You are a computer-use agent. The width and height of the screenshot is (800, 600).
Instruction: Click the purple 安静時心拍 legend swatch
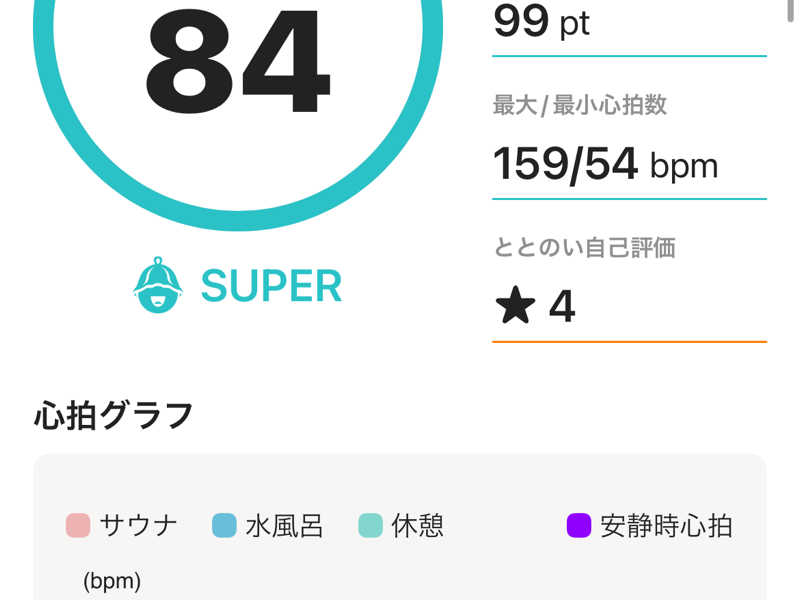(579, 526)
